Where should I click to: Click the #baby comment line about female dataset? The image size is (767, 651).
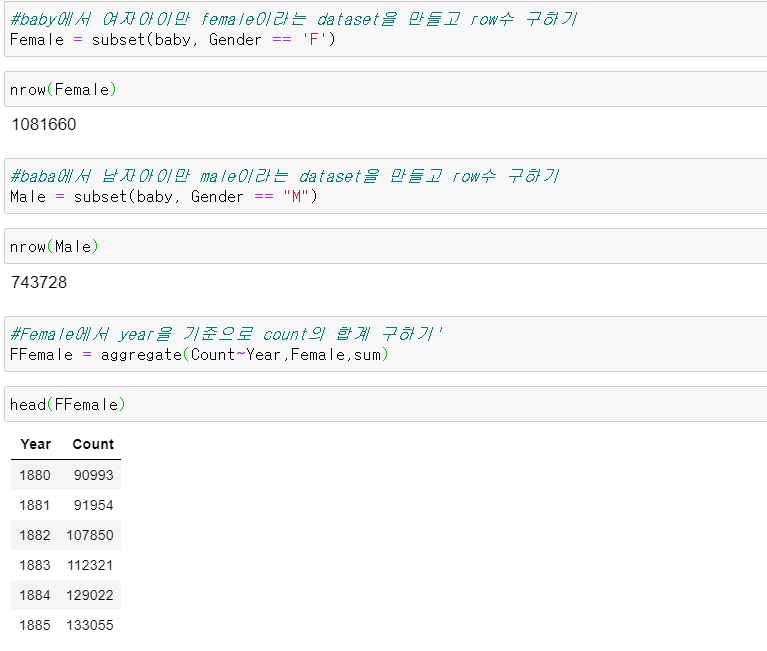tap(293, 19)
